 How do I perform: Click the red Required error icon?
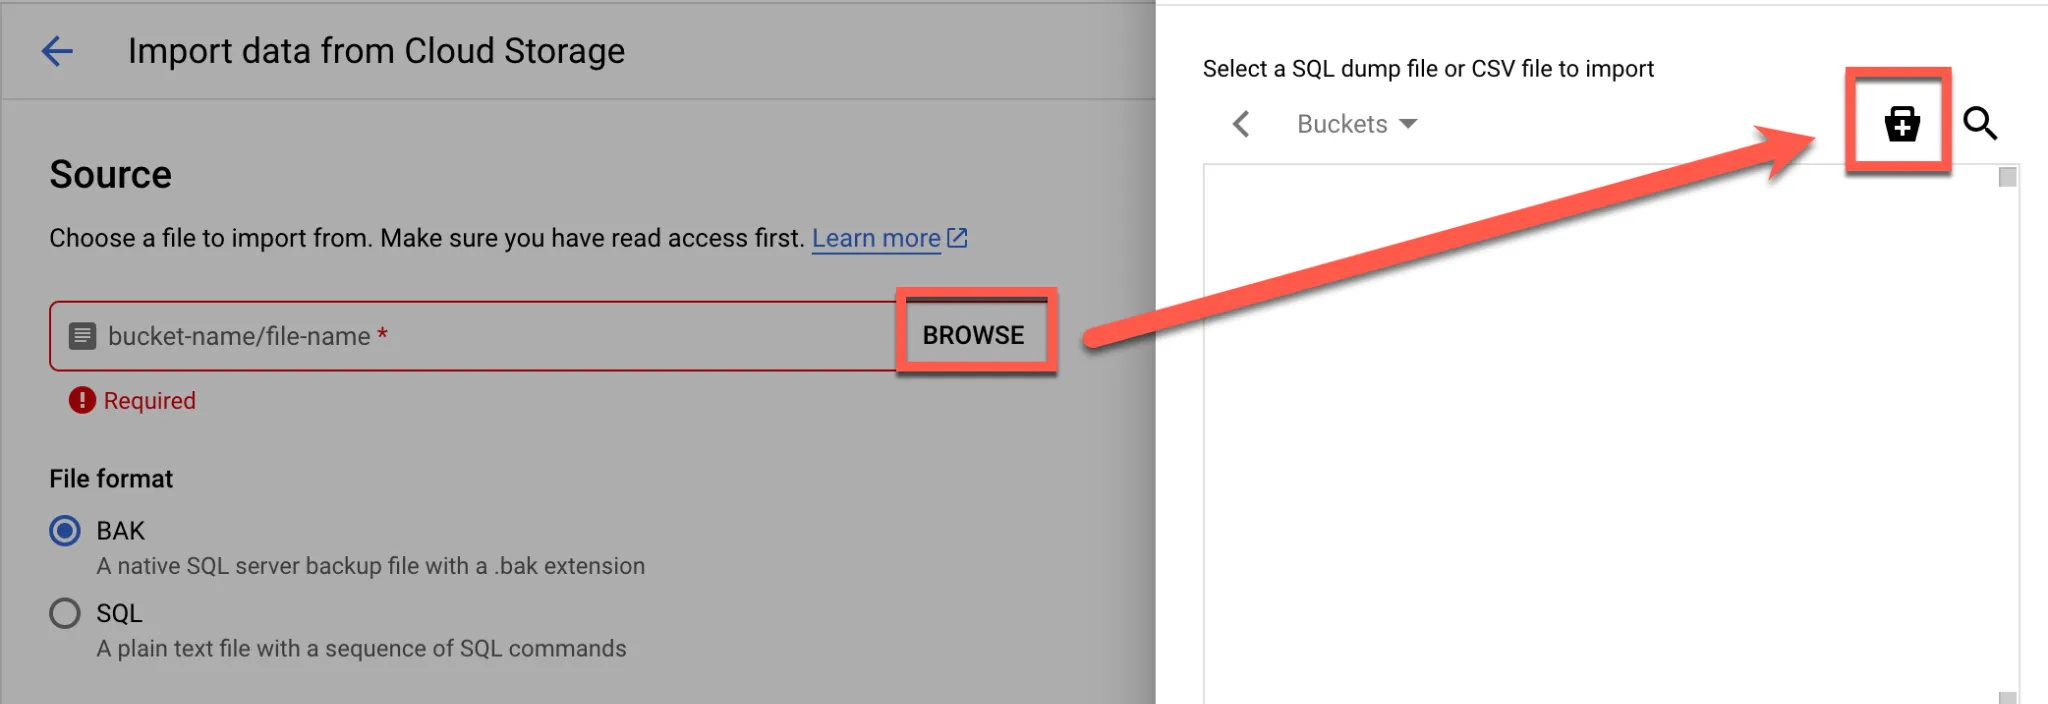(x=82, y=400)
